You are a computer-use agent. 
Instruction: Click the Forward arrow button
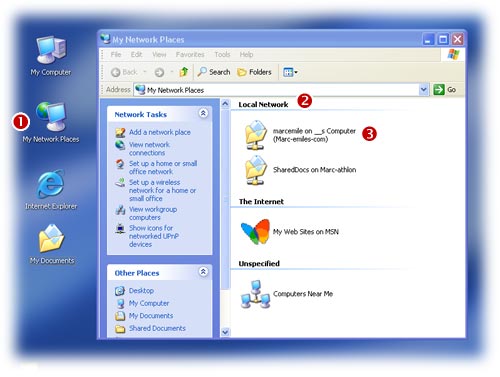point(159,72)
